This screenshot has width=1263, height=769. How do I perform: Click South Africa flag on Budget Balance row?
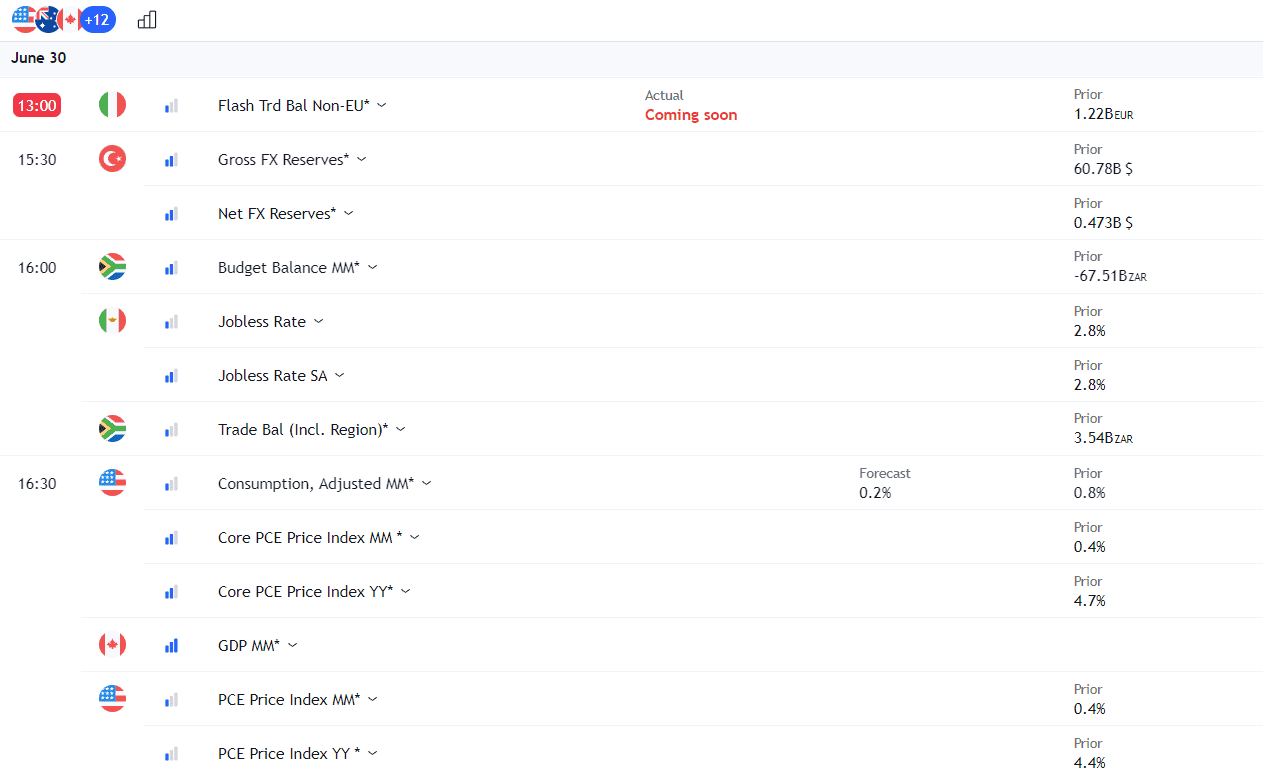(x=112, y=267)
